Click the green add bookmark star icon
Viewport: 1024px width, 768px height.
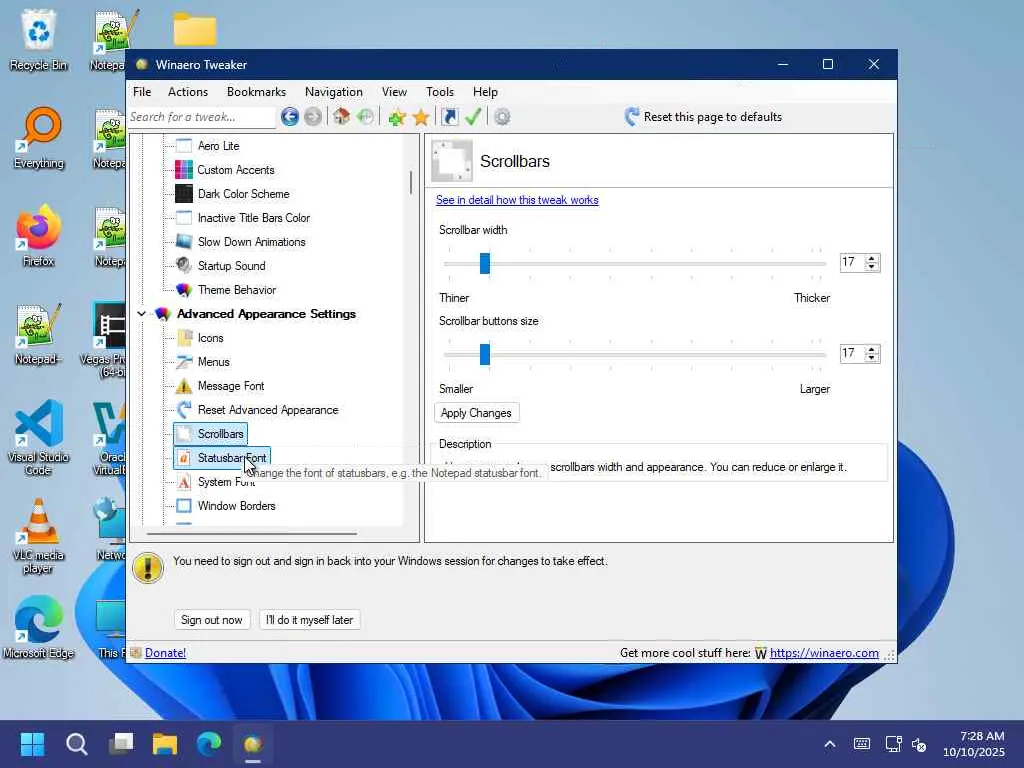(396, 117)
